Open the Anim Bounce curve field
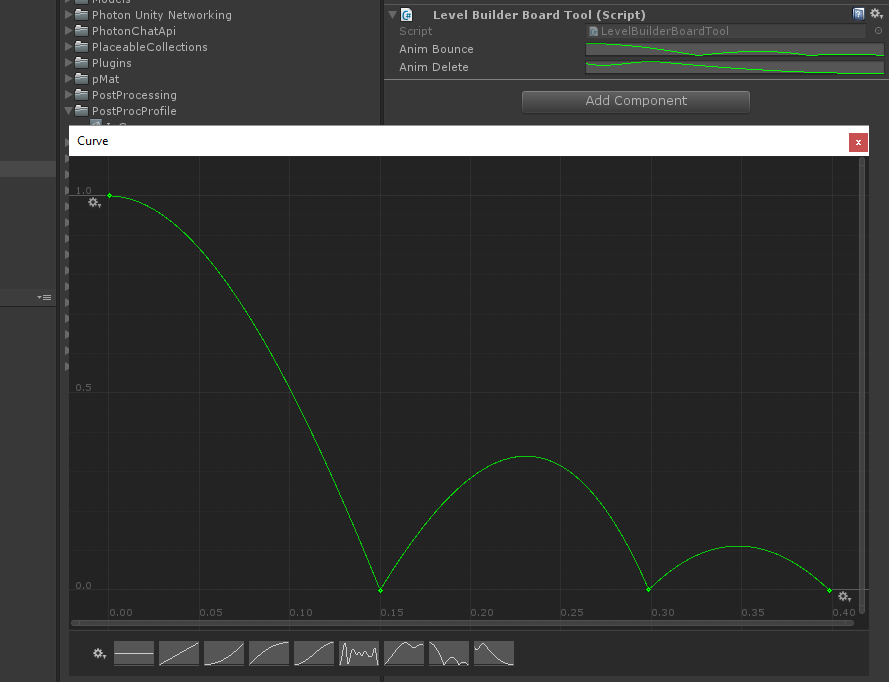Viewport: 889px width, 682px height. coord(734,49)
